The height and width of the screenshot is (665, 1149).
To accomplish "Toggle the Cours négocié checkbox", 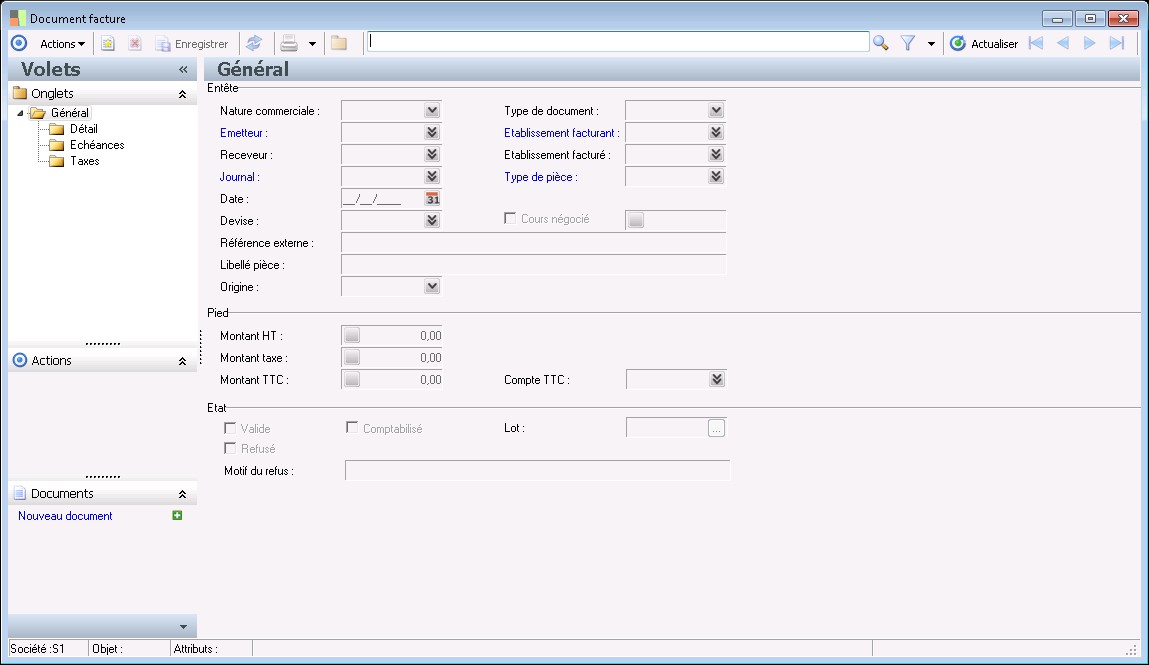I will coord(510,219).
